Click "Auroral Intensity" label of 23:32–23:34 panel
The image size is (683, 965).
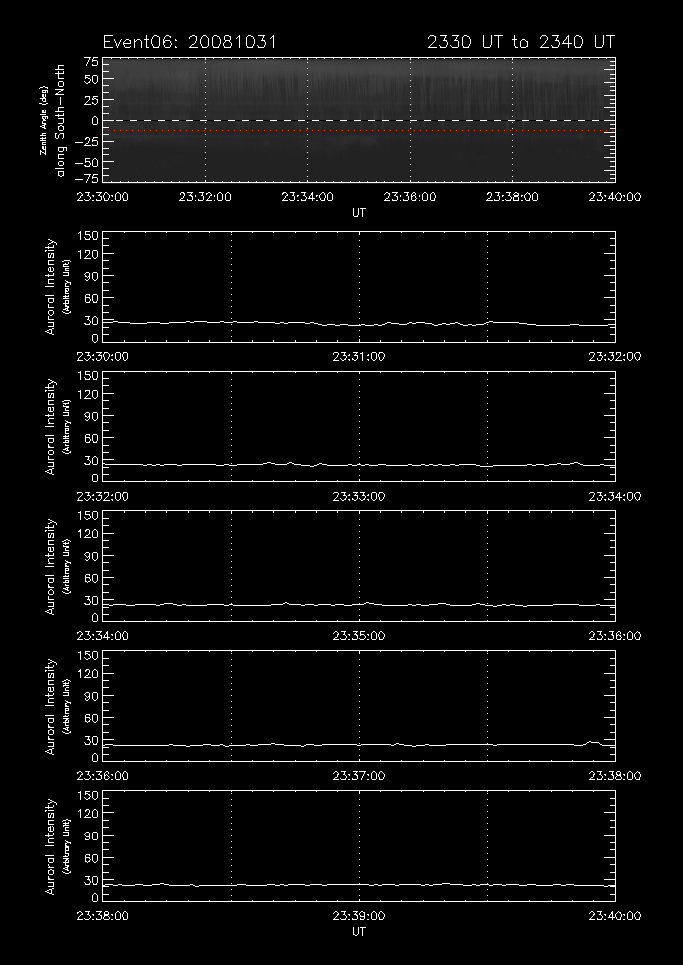tap(51, 426)
